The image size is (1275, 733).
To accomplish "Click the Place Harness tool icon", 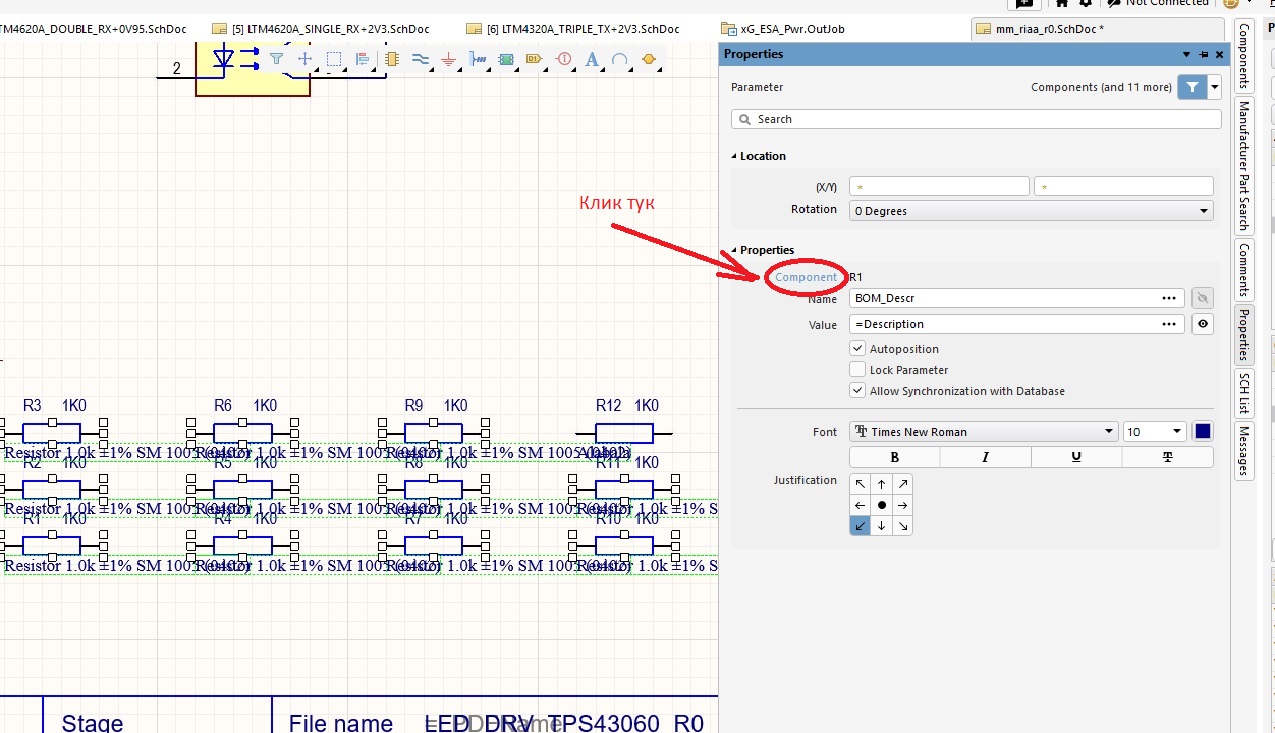I will click(477, 59).
